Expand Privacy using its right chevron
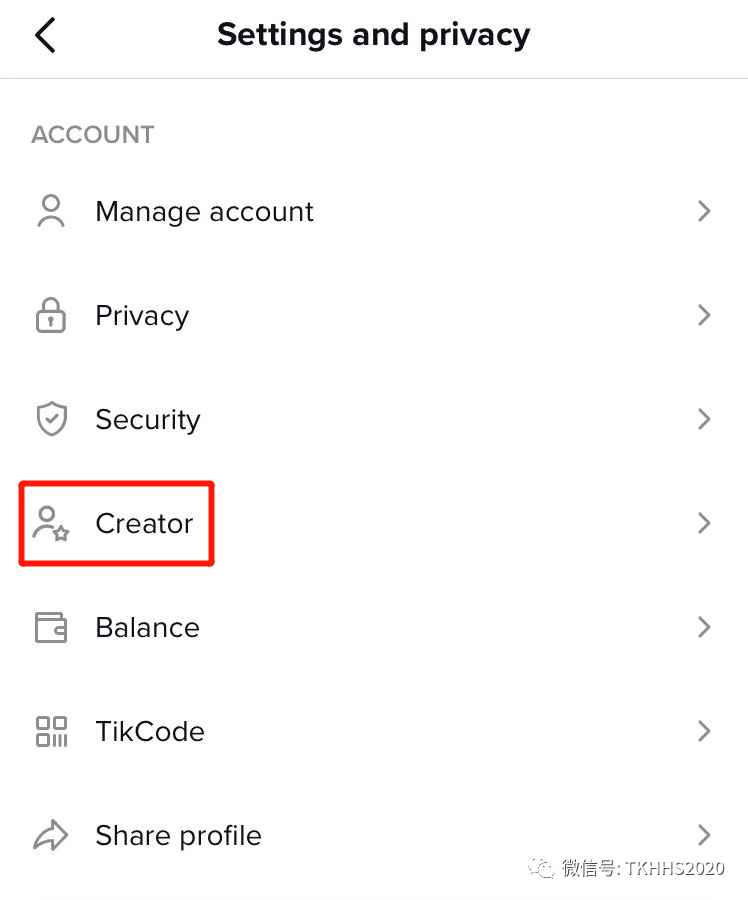Viewport: 748px width, 900px height. coord(704,316)
